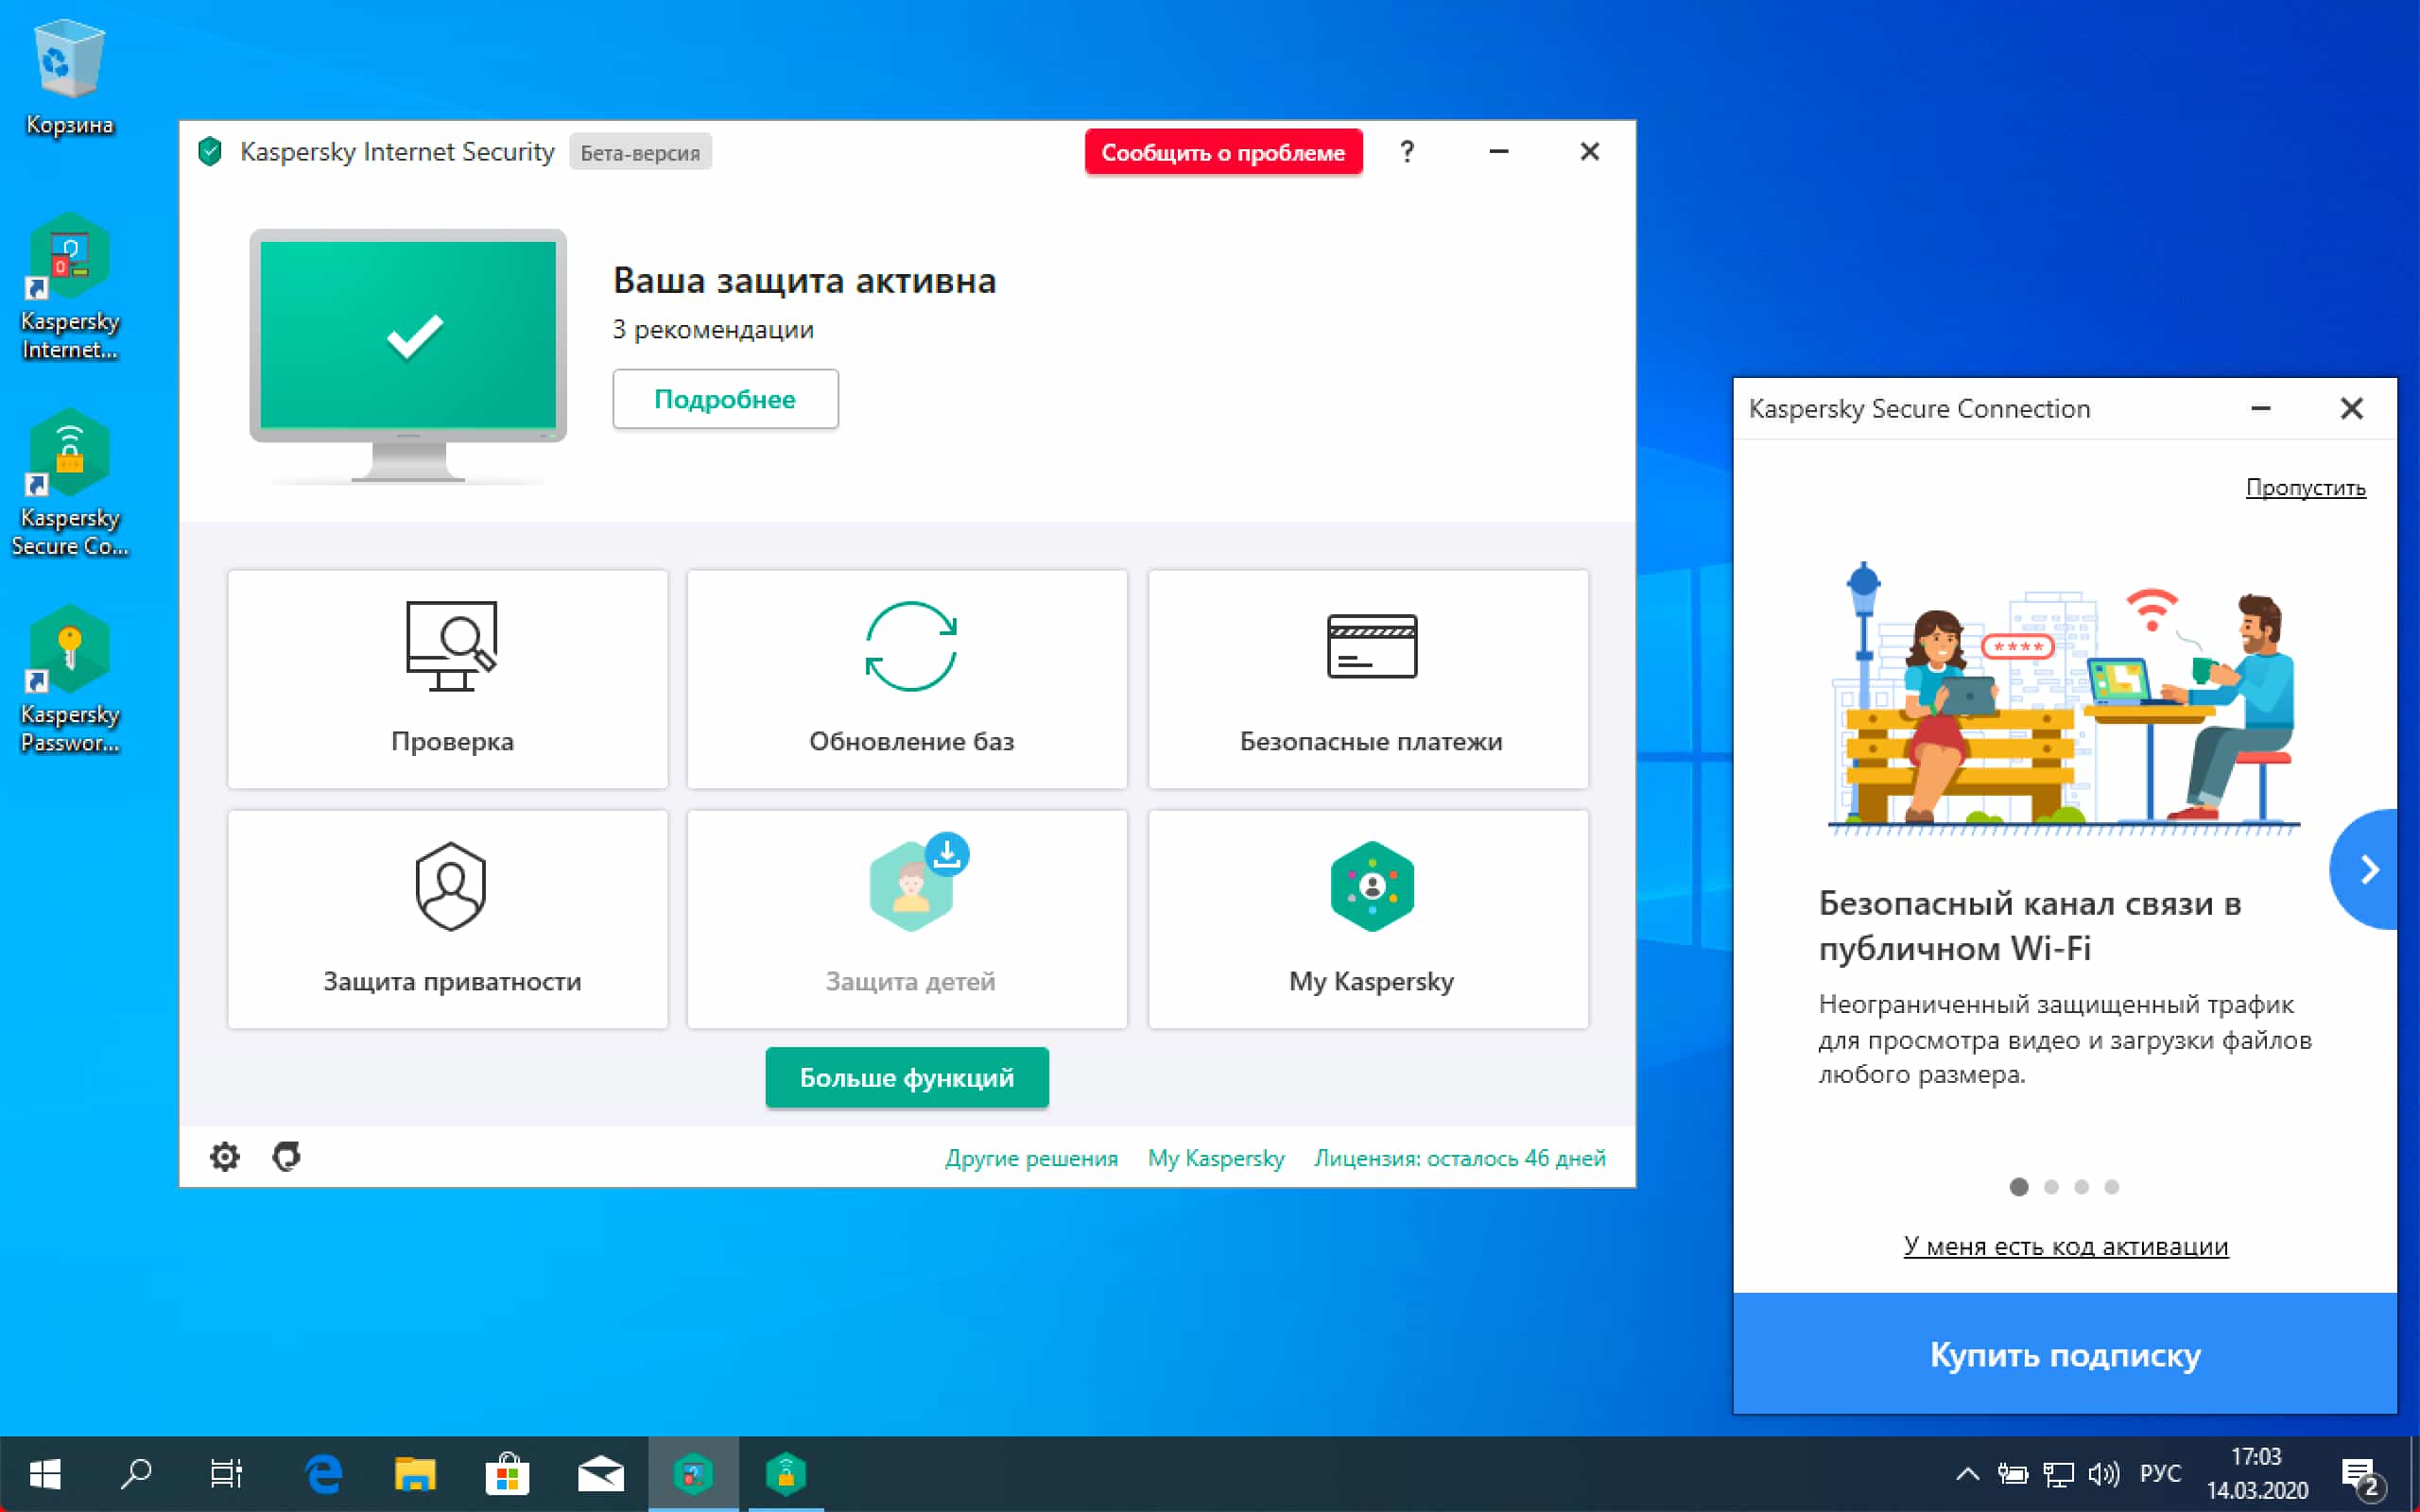Open File Explorer from taskbar
Viewport: 2420px width, 1512px height.
415,1474
